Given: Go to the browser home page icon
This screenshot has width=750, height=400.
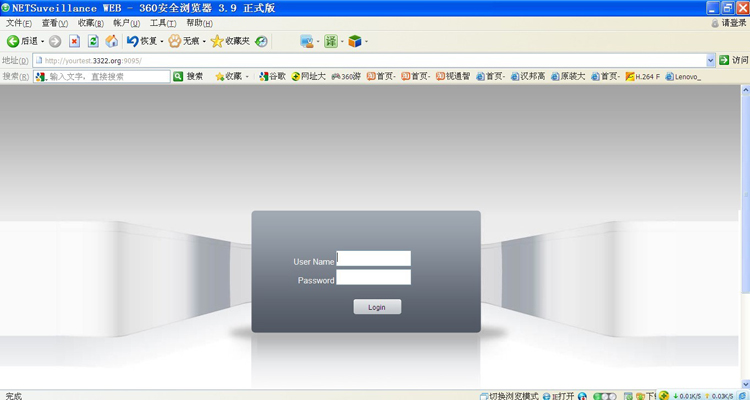Looking at the screenshot, I should [x=111, y=41].
